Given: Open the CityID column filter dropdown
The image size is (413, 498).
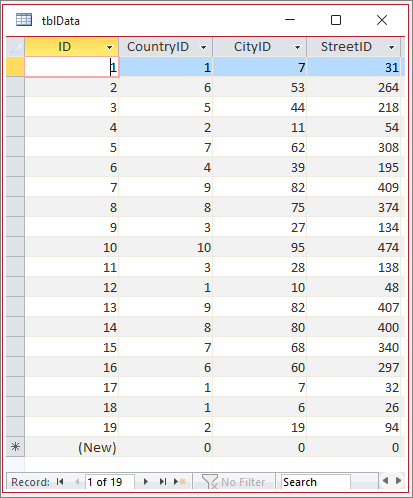Looking at the screenshot, I should 297,47.
